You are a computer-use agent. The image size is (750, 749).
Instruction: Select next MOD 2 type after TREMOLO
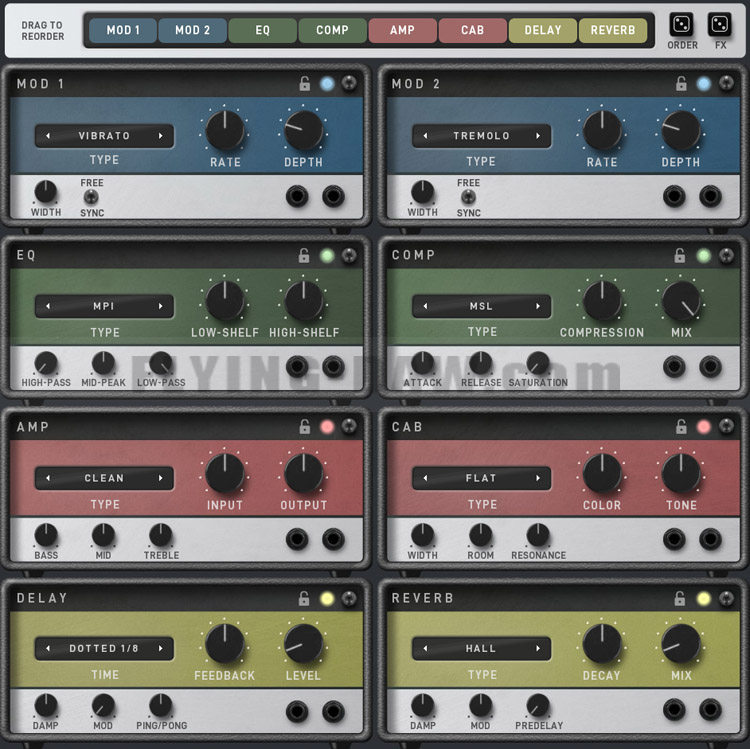point(538,136)
